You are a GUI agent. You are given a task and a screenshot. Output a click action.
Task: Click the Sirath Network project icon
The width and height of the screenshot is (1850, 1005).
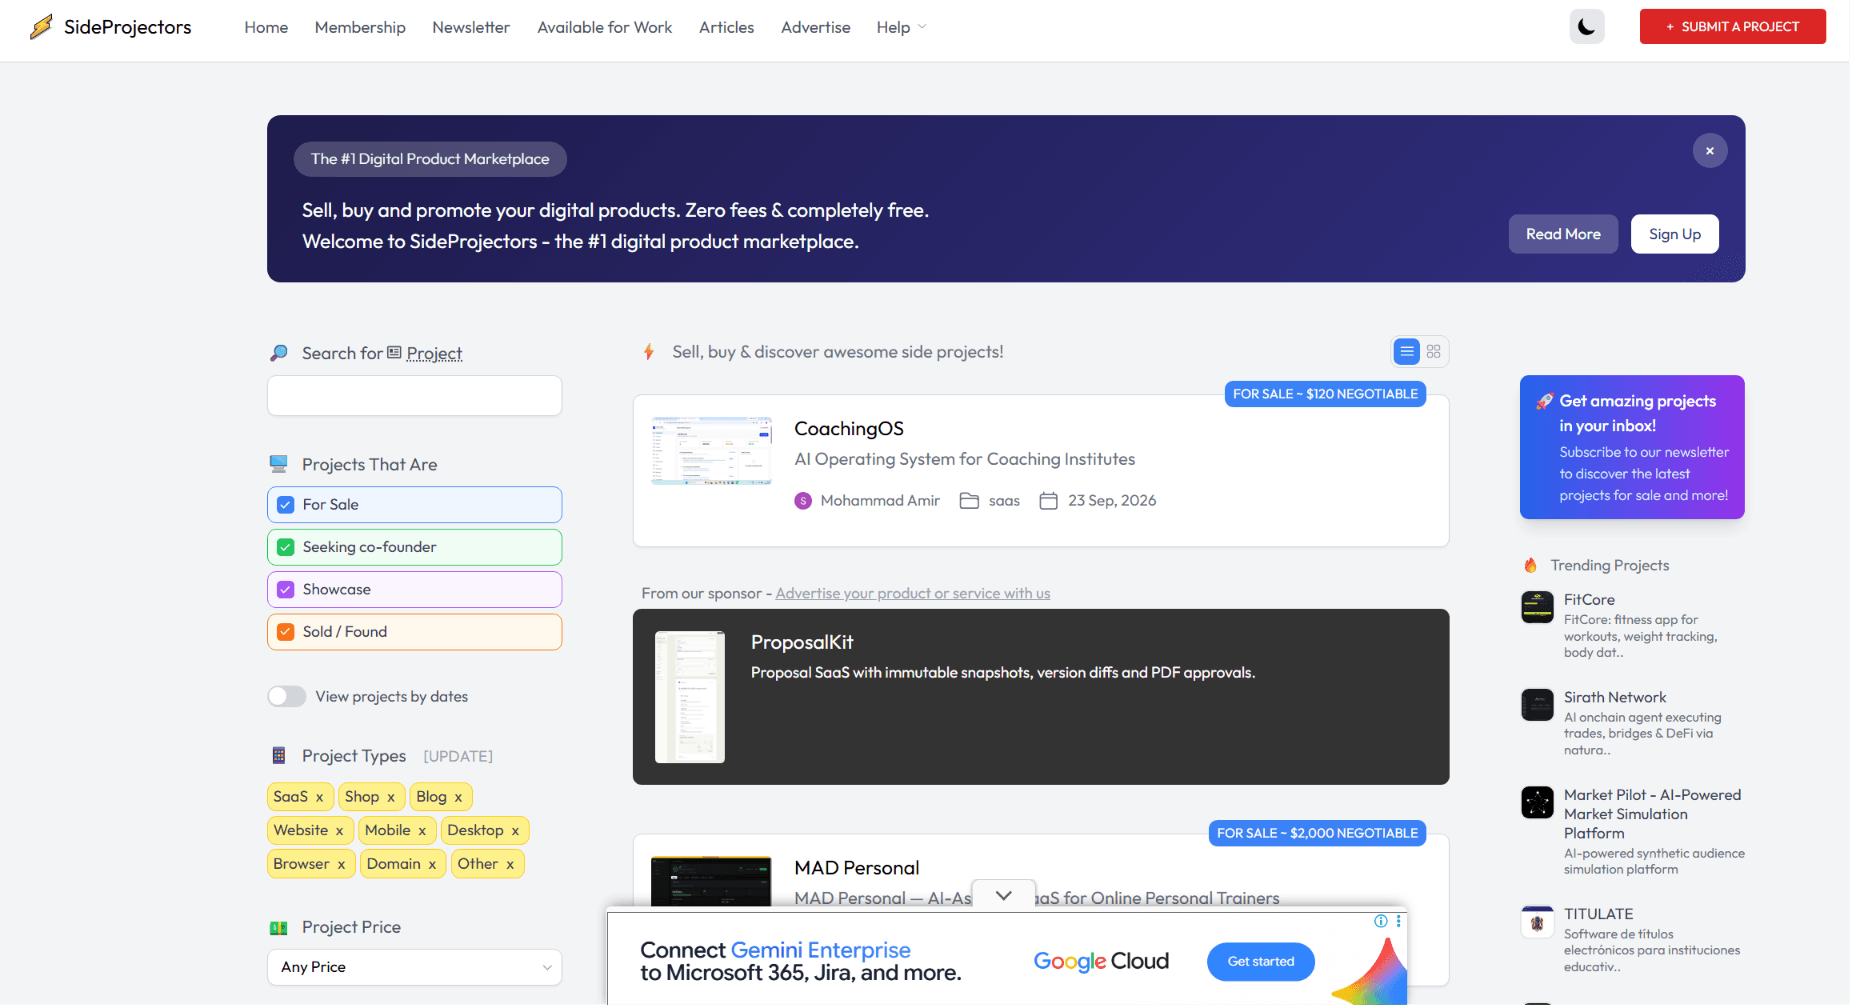[1538, 705]
